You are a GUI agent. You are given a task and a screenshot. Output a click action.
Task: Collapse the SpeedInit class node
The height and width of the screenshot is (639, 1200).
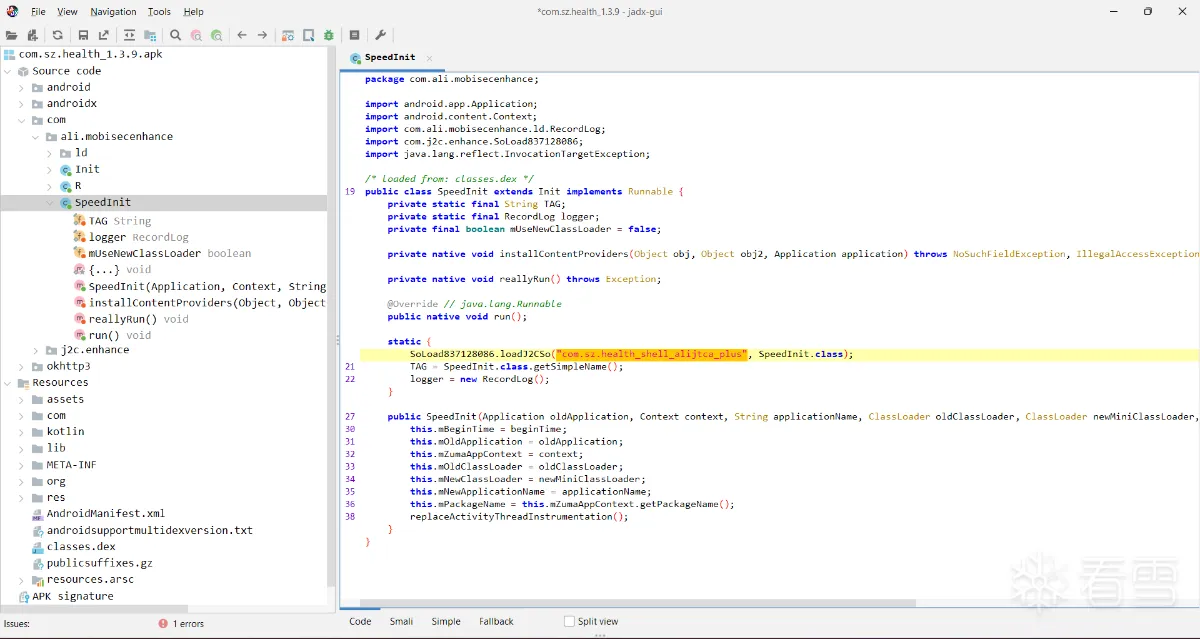click(50, 202)
